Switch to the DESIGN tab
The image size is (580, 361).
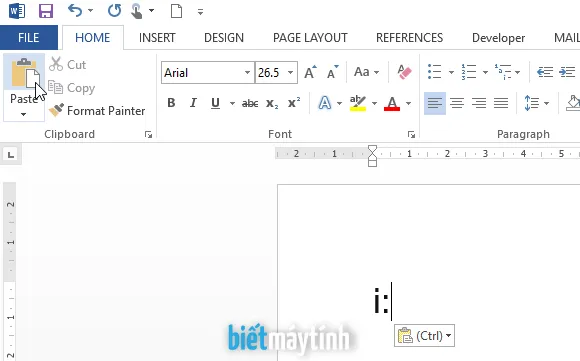[x=224, y=37]
